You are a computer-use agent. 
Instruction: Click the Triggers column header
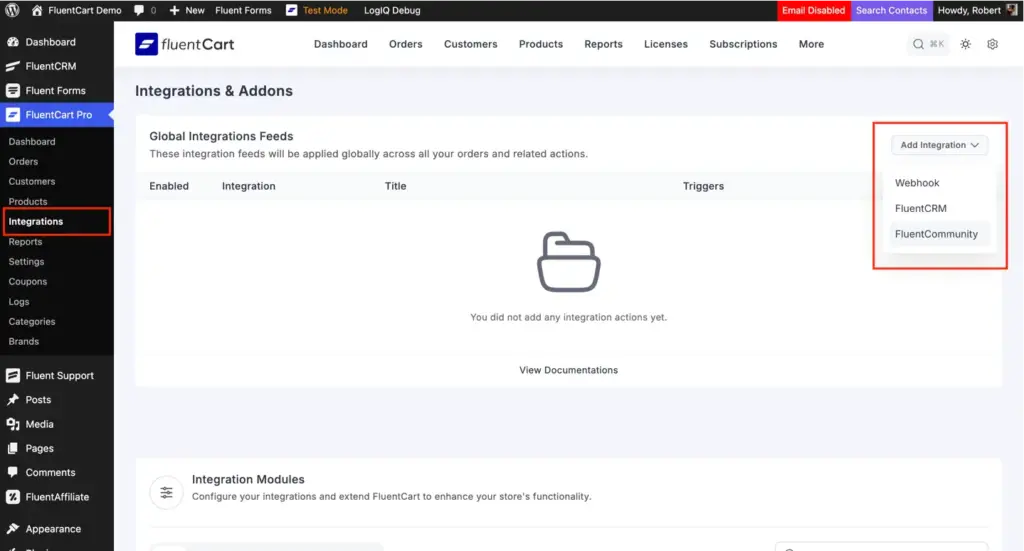703,186
